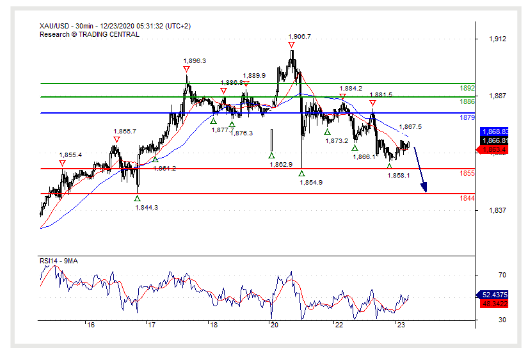Click green triangle marker above 1,873.2
Screen dimensions: 525x360
coord(327,132)
